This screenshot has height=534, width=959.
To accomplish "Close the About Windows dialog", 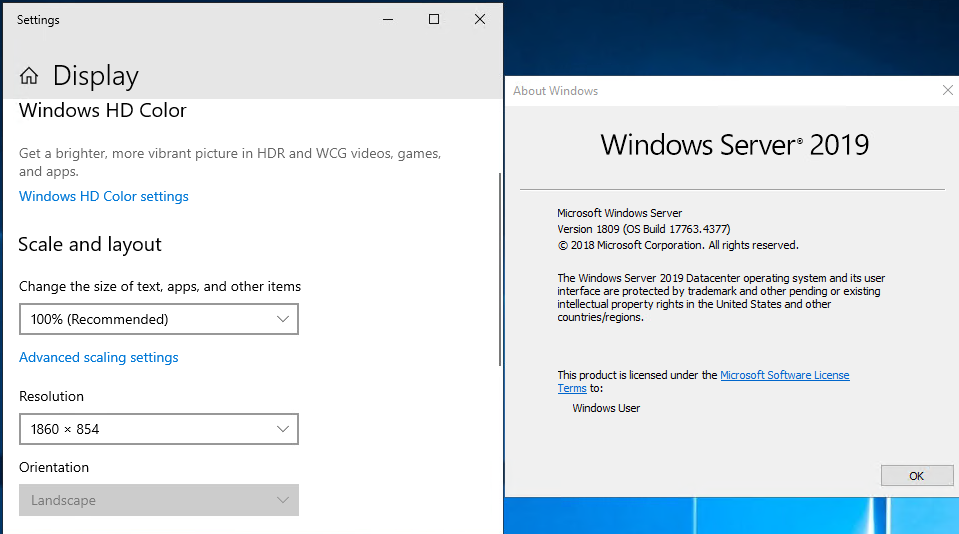I will tap(947, 91).
